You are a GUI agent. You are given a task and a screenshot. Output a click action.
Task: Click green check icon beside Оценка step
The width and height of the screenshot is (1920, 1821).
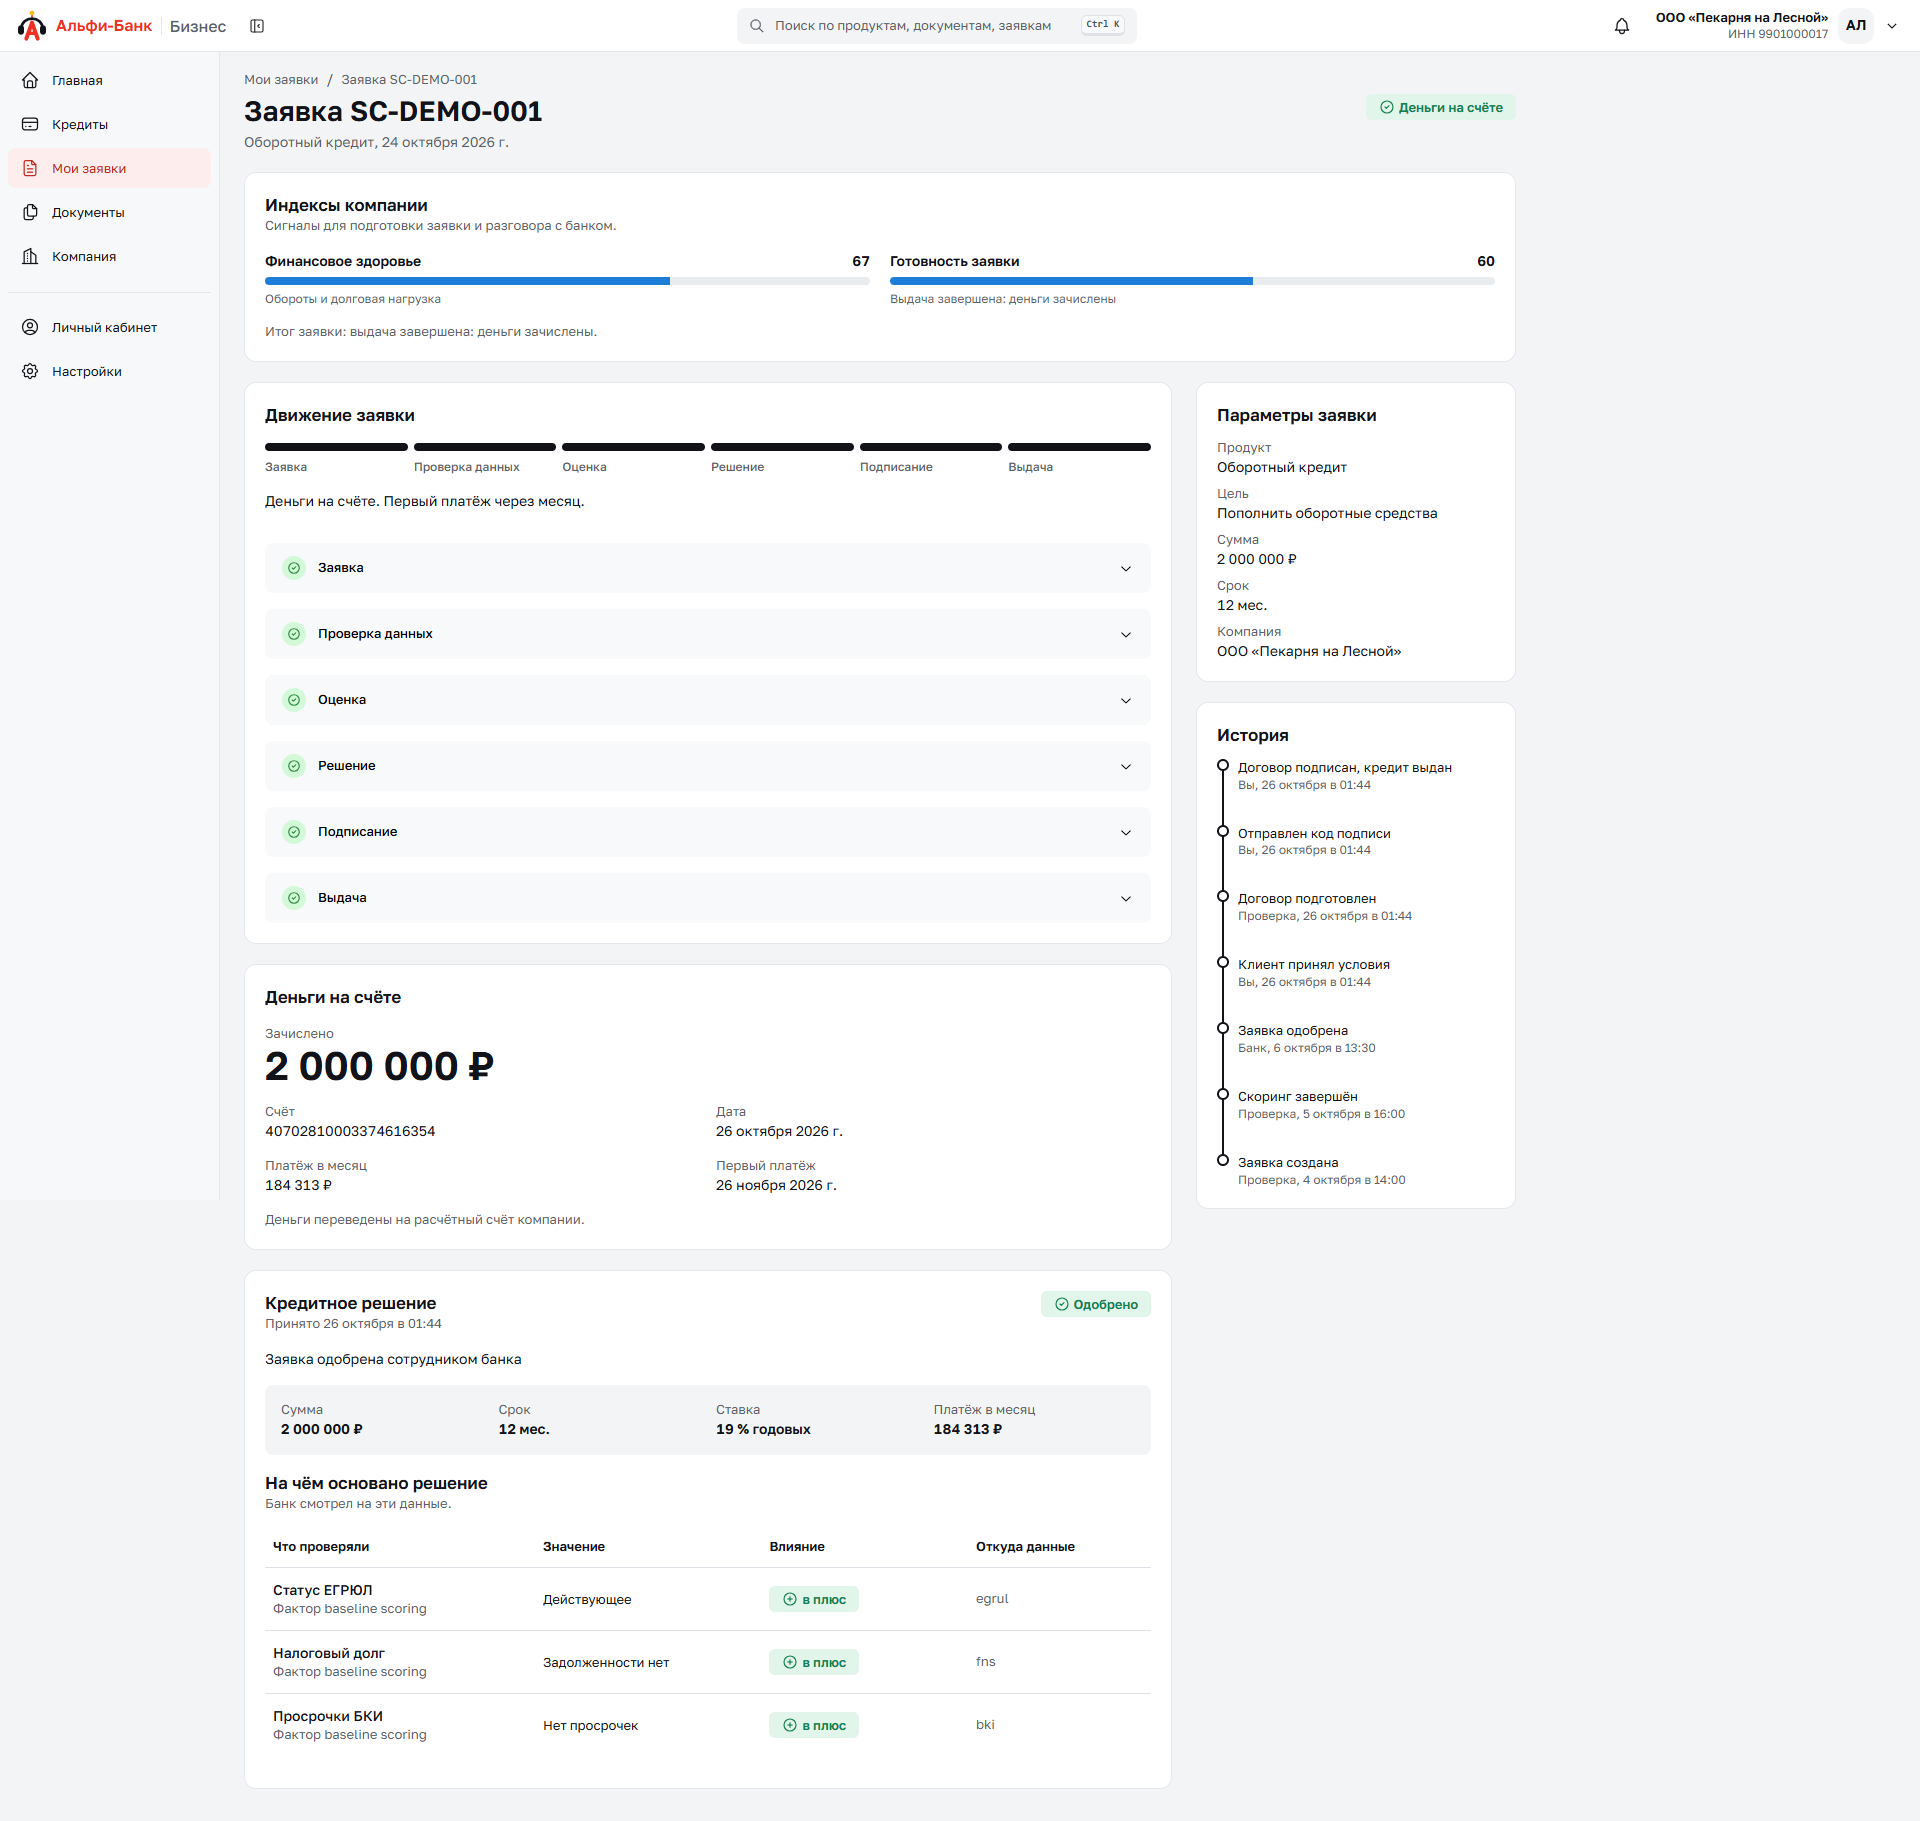coord(294,700)
